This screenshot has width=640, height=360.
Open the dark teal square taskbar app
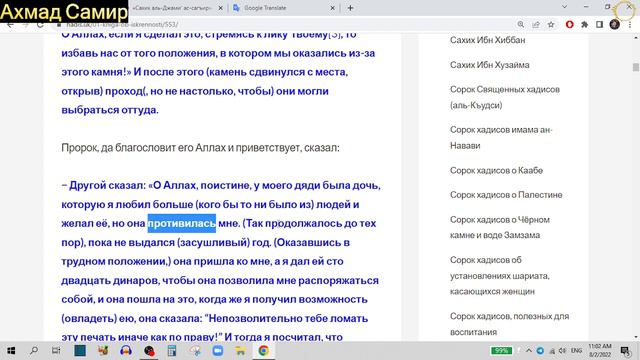[80, 351]
